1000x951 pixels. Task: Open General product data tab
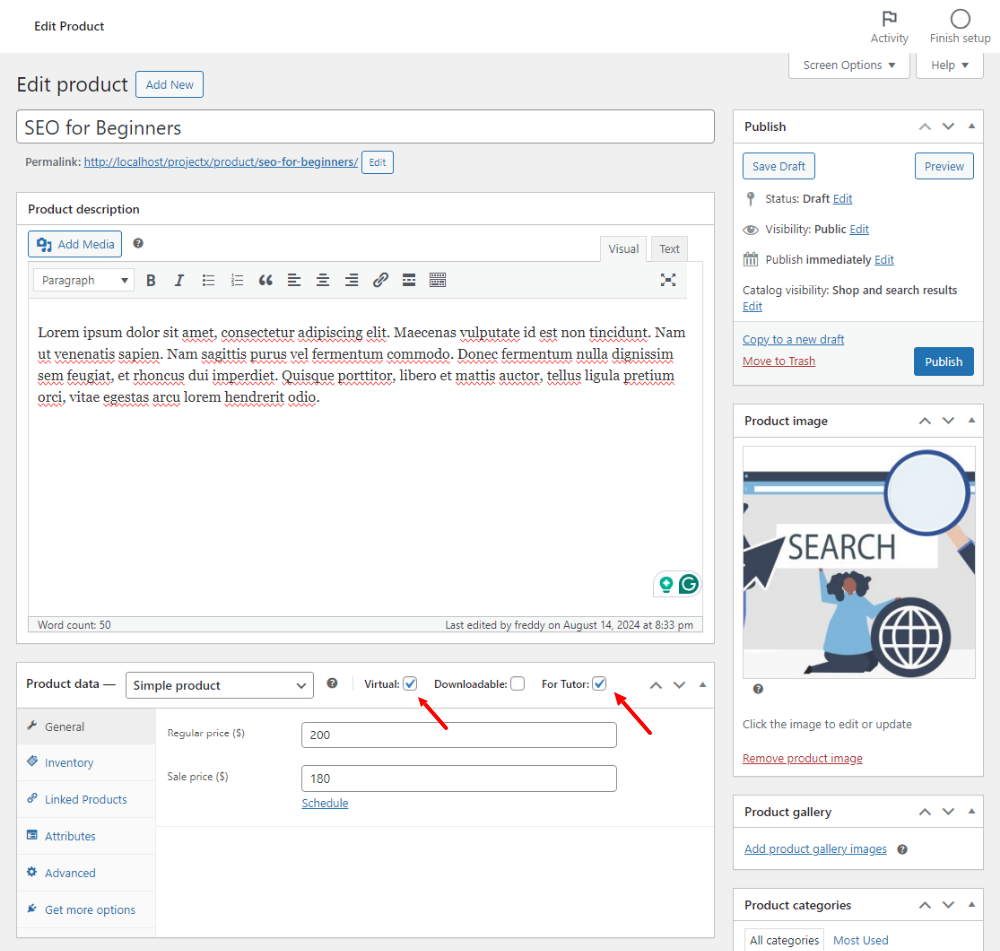pos(86,726)
